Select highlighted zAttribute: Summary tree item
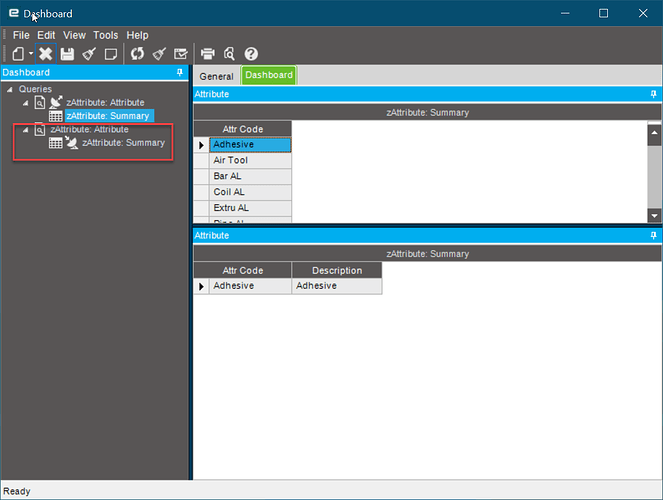Image resolution: width=663 pixels, height=500 pixels. pos(108,115)
